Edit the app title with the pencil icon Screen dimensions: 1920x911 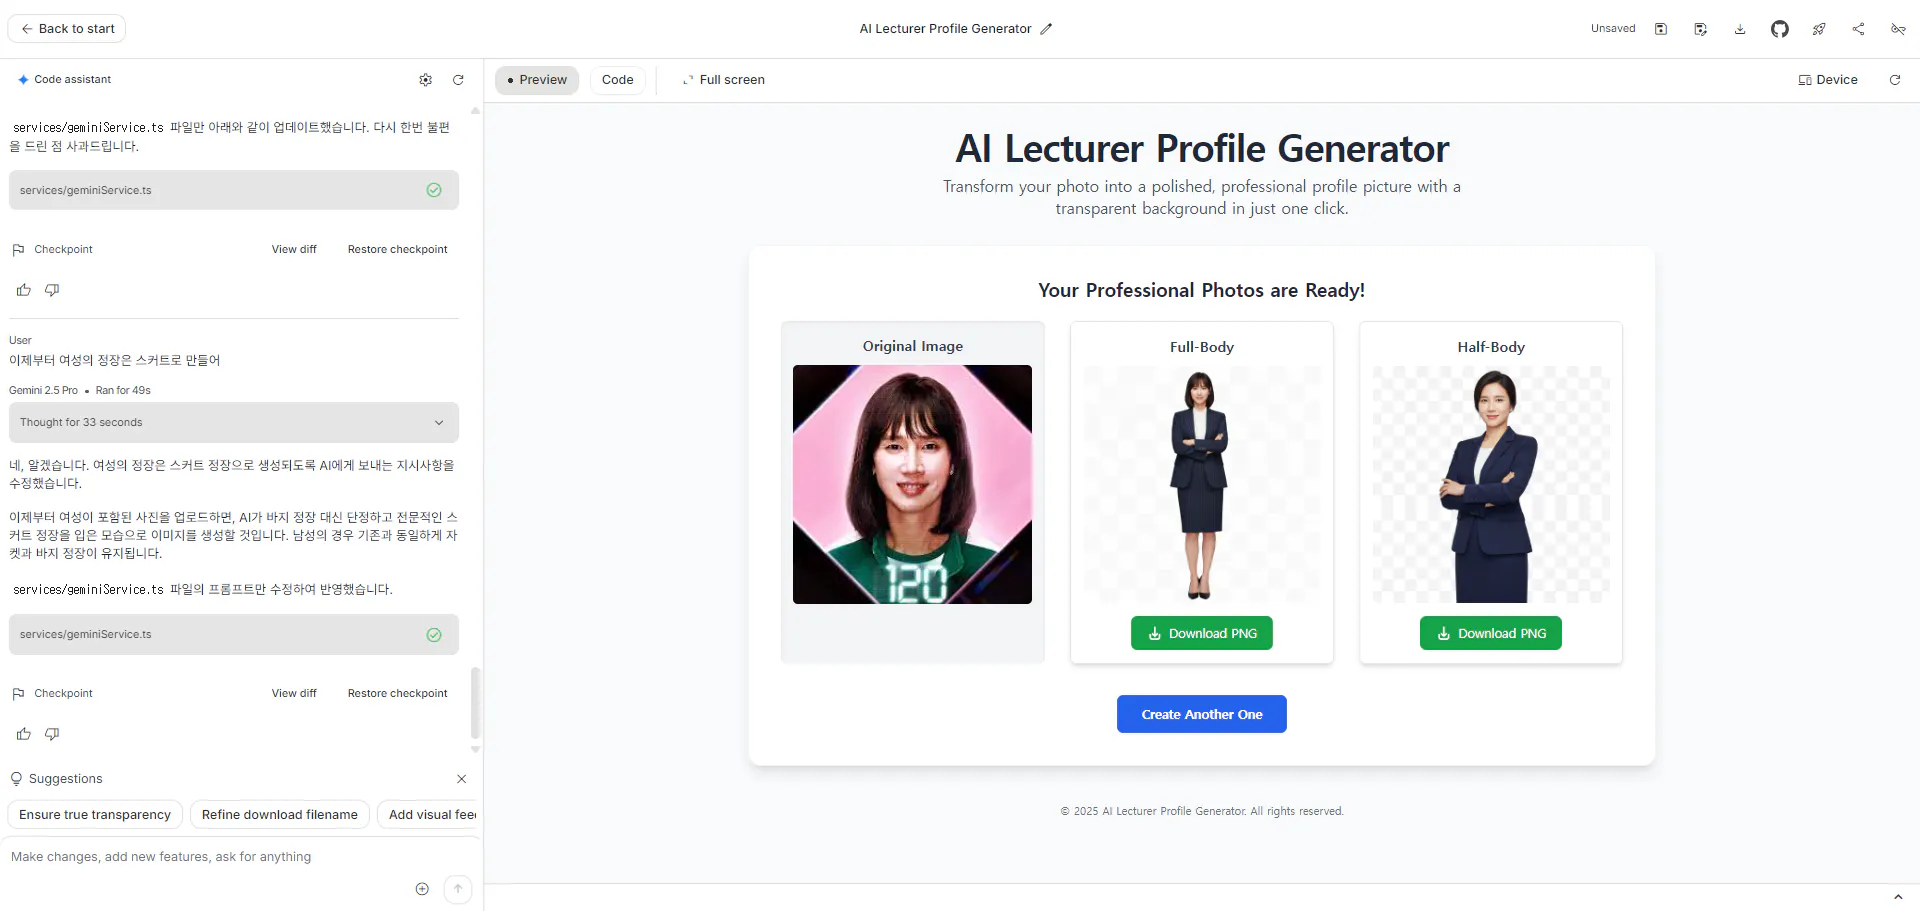1046,29
